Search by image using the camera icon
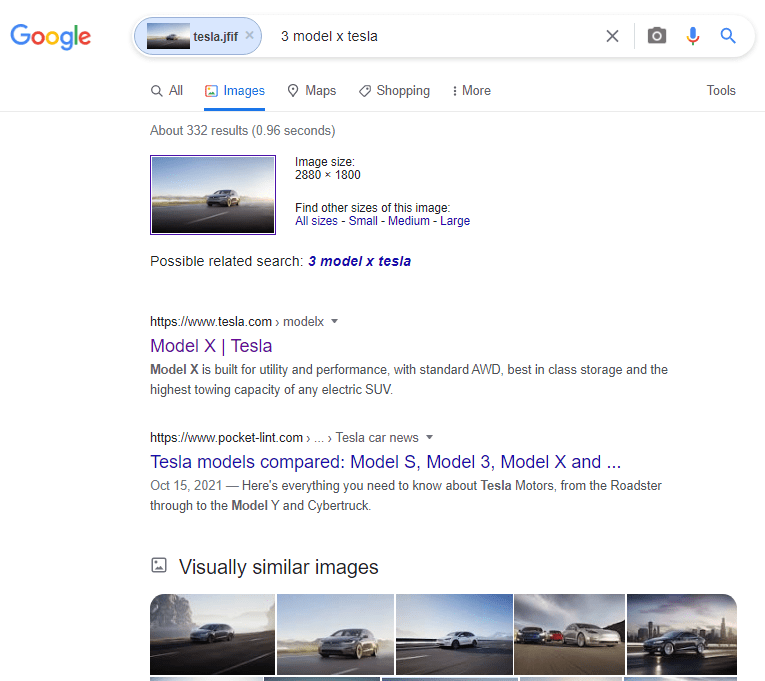This screenshot has width=765, height=681. (x=657, y=36)
